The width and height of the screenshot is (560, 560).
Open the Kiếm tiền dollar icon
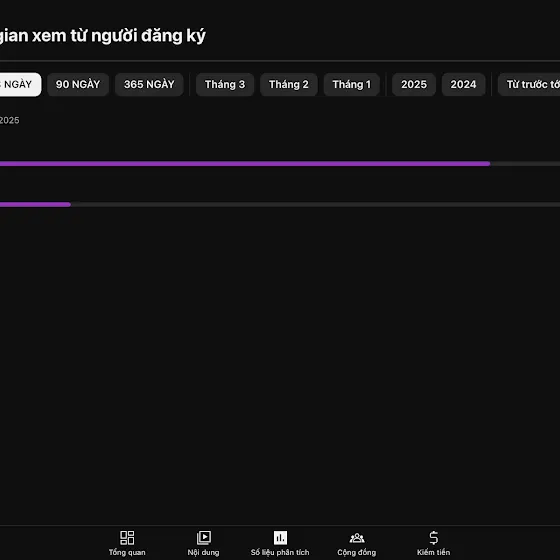[x=433, y=538]
